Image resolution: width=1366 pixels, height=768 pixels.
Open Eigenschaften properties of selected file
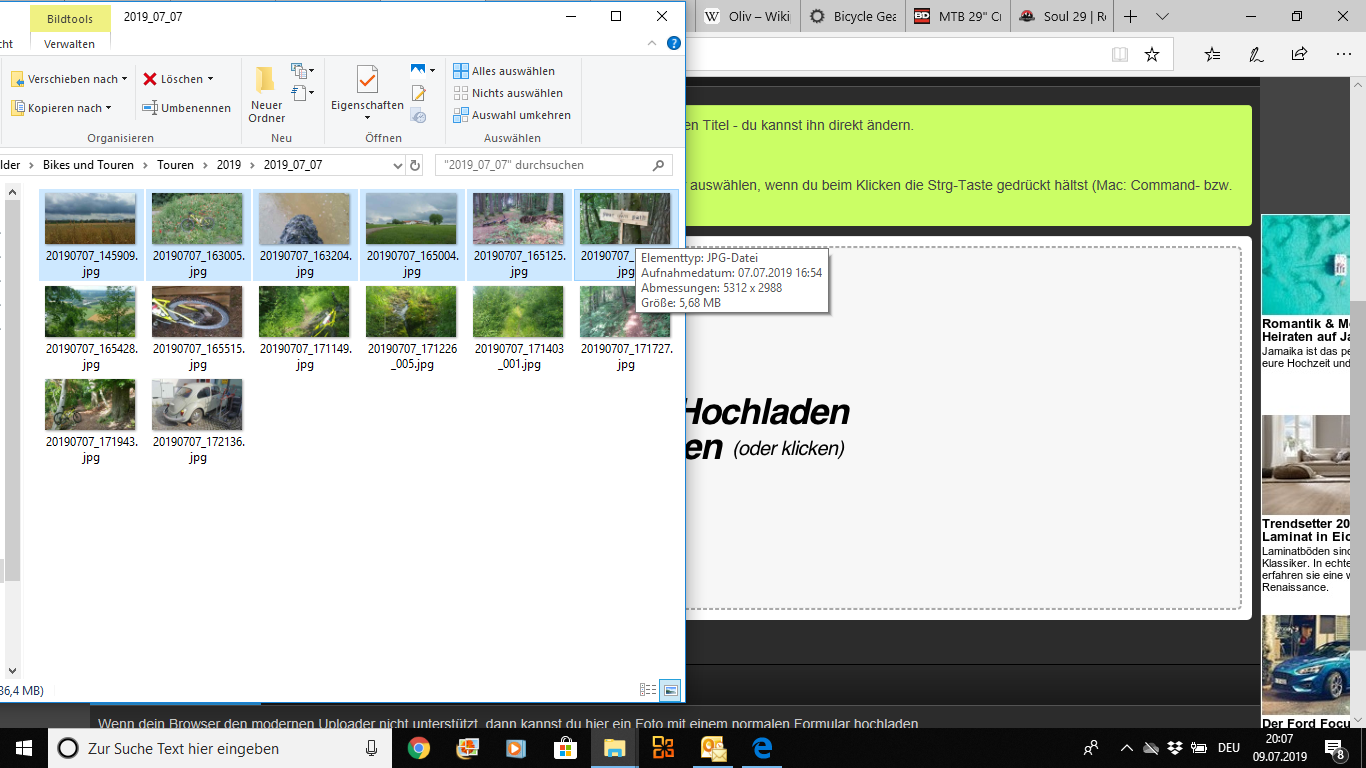(367, 82)
